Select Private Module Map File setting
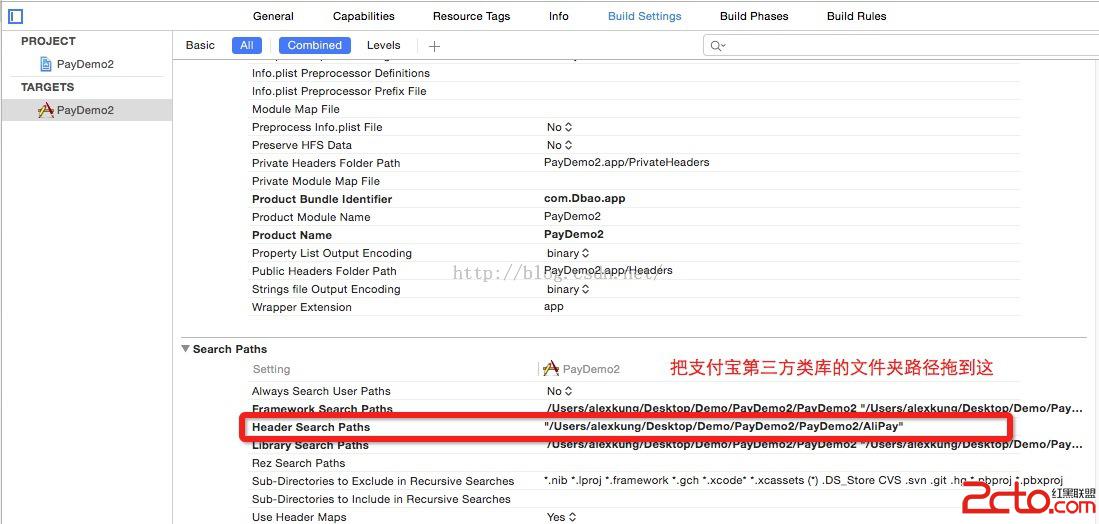 pyautogui.click(x=316, y=181)
